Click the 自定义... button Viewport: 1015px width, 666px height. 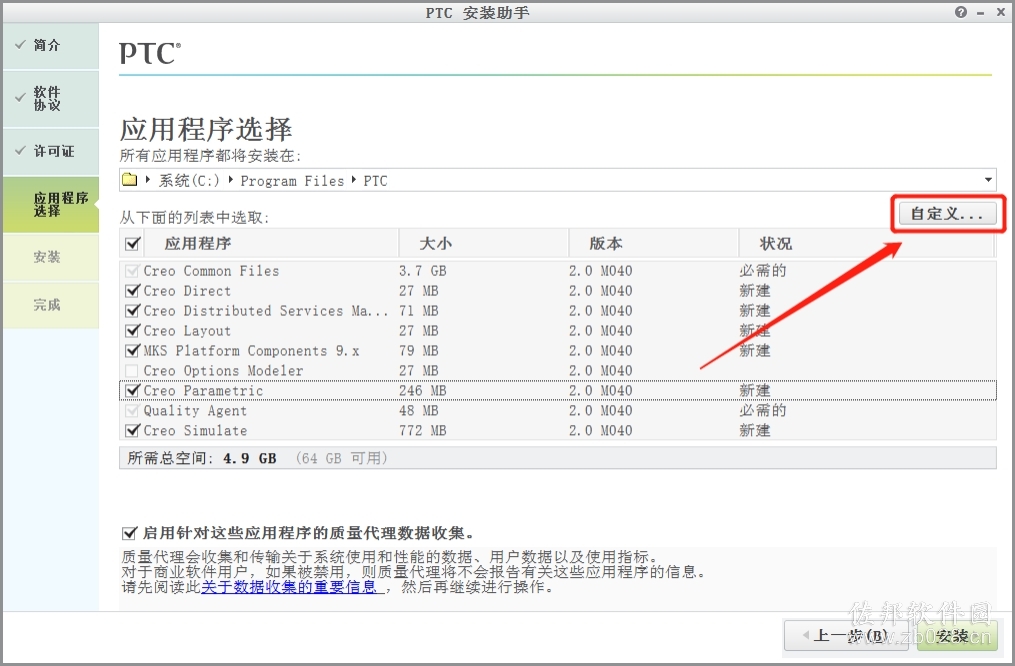click(948, 214)
